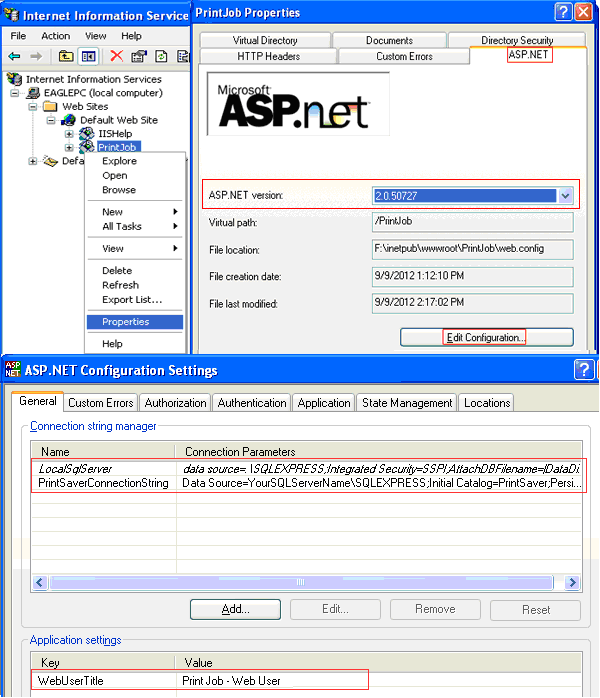Click the IIS window title bar icon
Screen dimensions: 600x698
(x=11, y=15)
